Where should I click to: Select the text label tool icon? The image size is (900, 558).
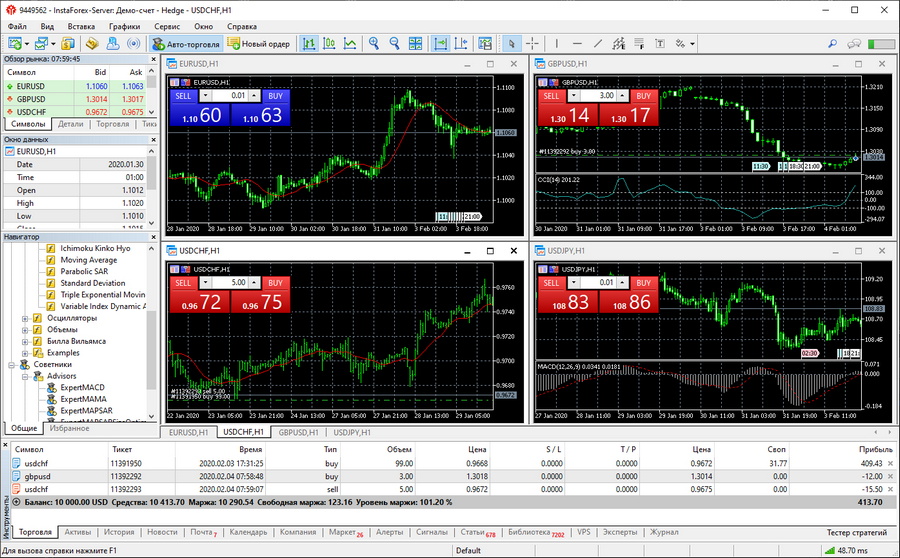[x=662, y=44]
